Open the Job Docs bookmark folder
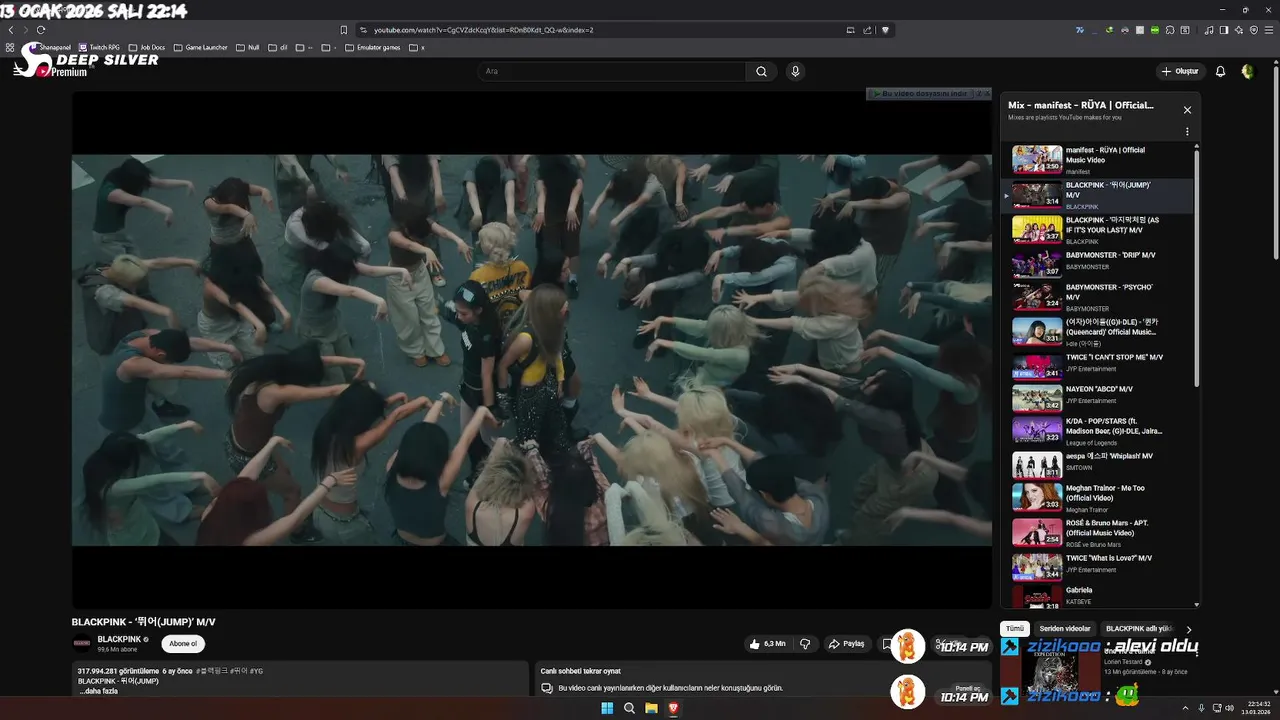The height and width of the screenshot is (720, 1280). tap(147, 47)
